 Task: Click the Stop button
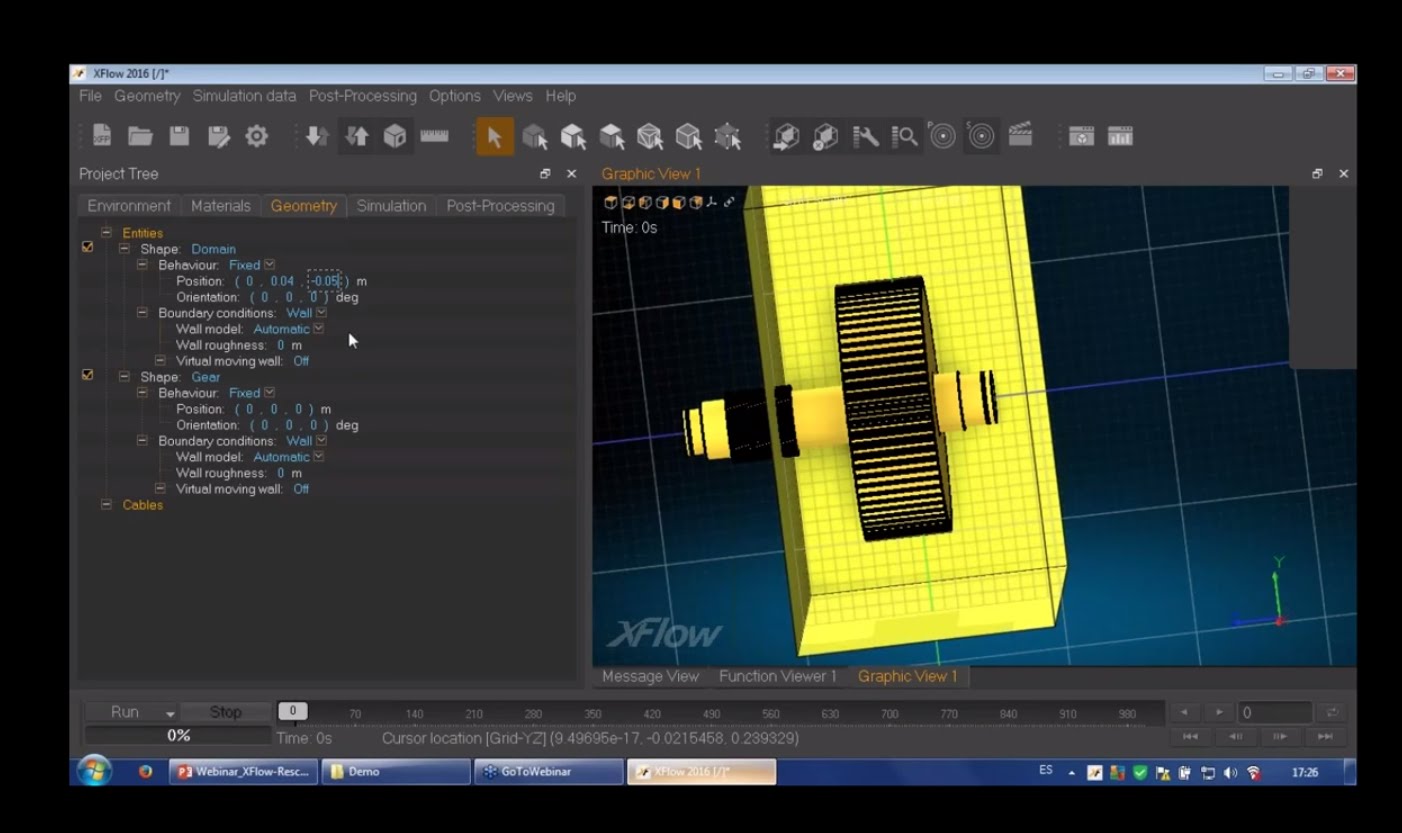(x=226, y=712)
